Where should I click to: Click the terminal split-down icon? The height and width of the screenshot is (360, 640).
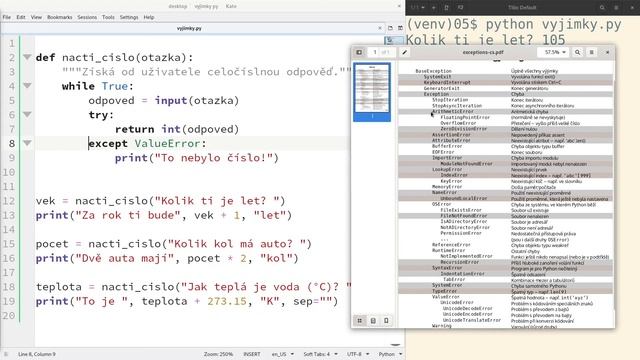tap(446, 7)
